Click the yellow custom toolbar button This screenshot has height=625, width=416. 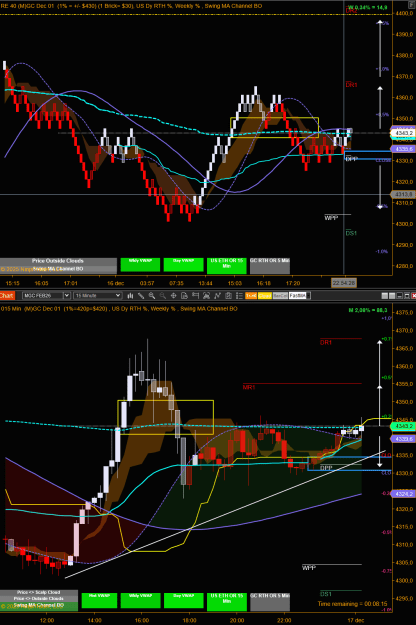coord(265,295)
